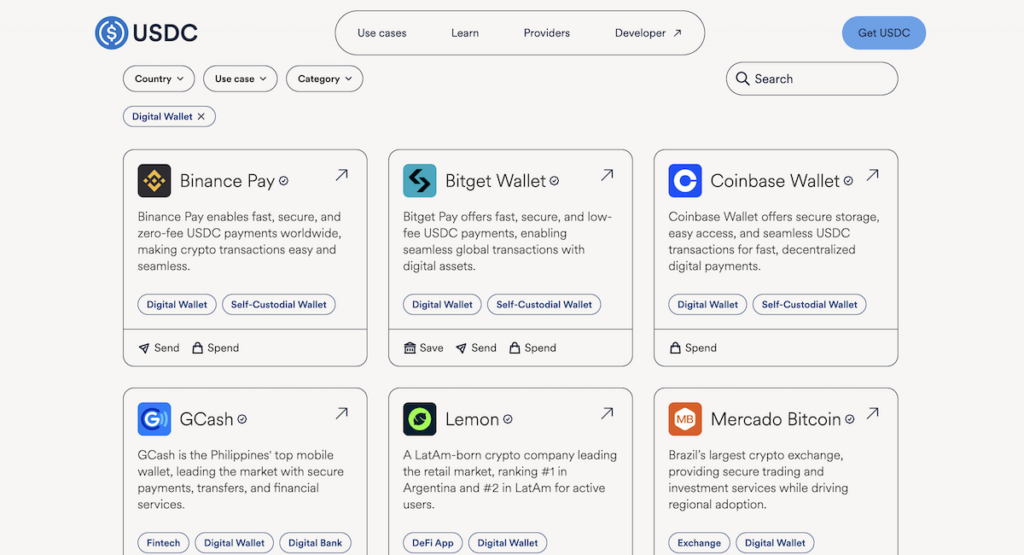Click the Send paper-plane icon on Bitget Wallet
This screenshot has width=1024, height=555.
point(461,348)
